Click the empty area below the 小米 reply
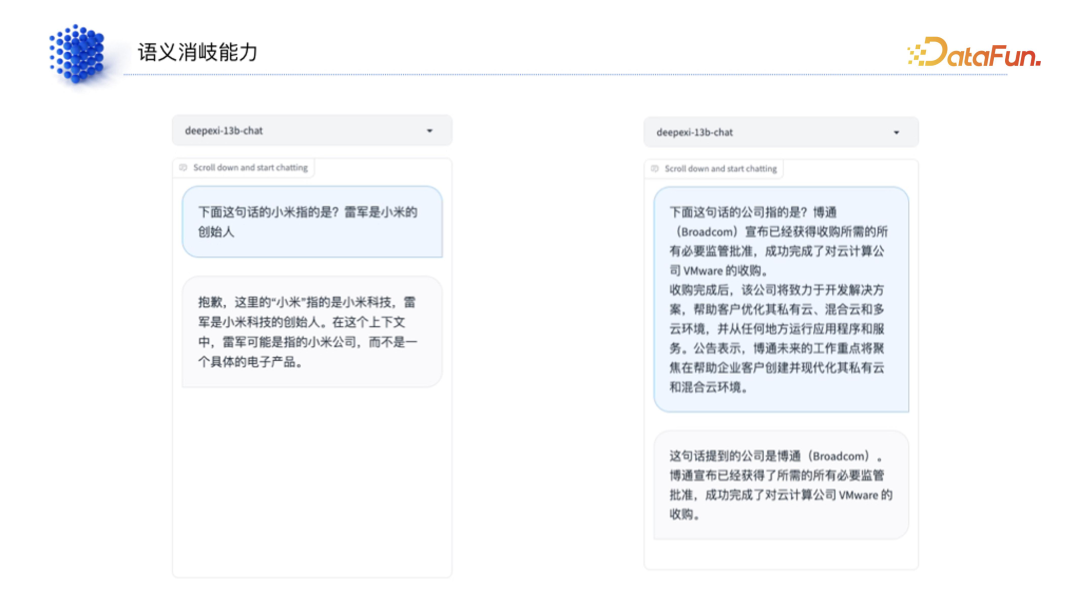 point(311,480)
